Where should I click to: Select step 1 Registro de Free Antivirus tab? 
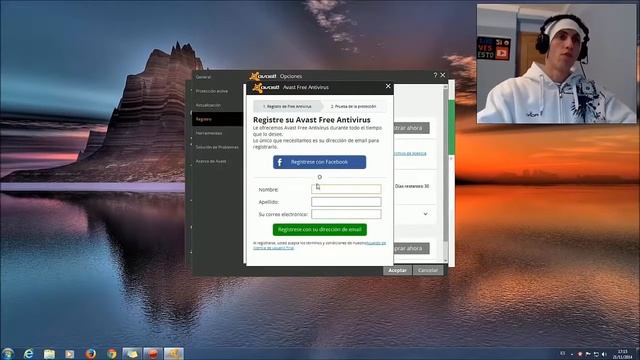point(287,107)
